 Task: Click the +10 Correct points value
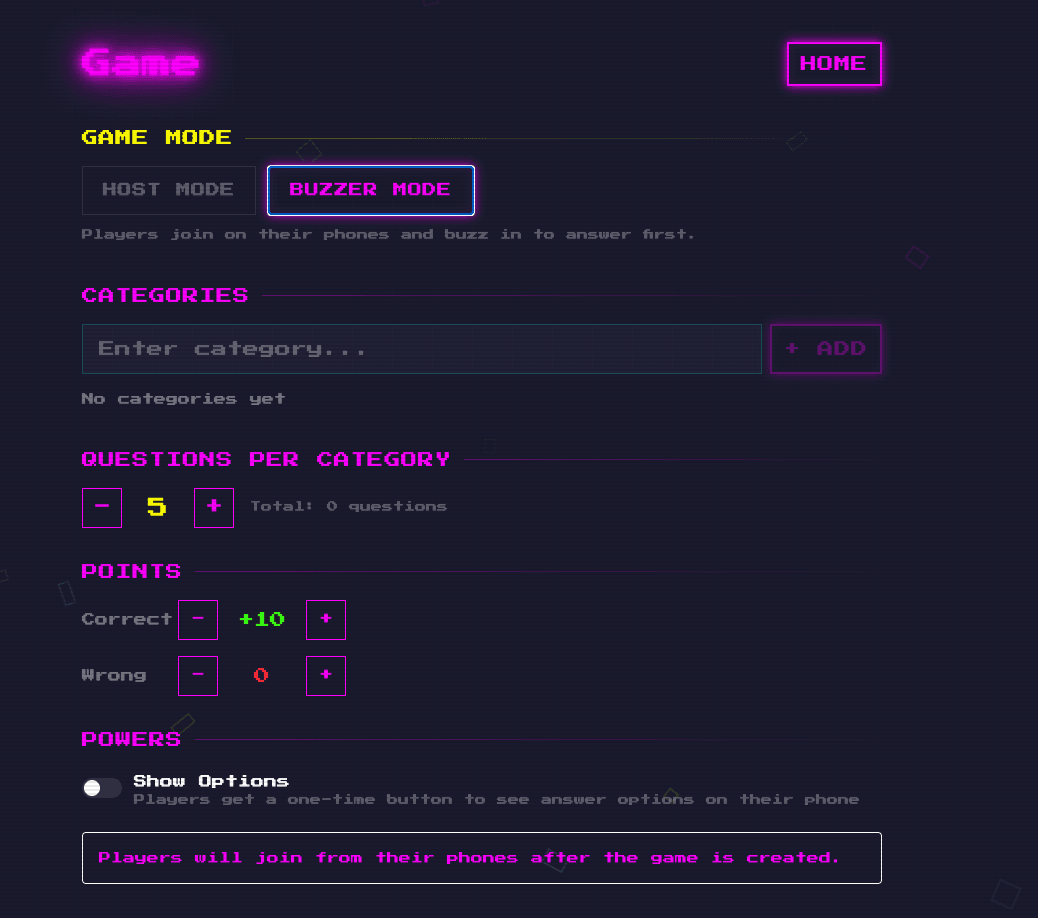262,620
